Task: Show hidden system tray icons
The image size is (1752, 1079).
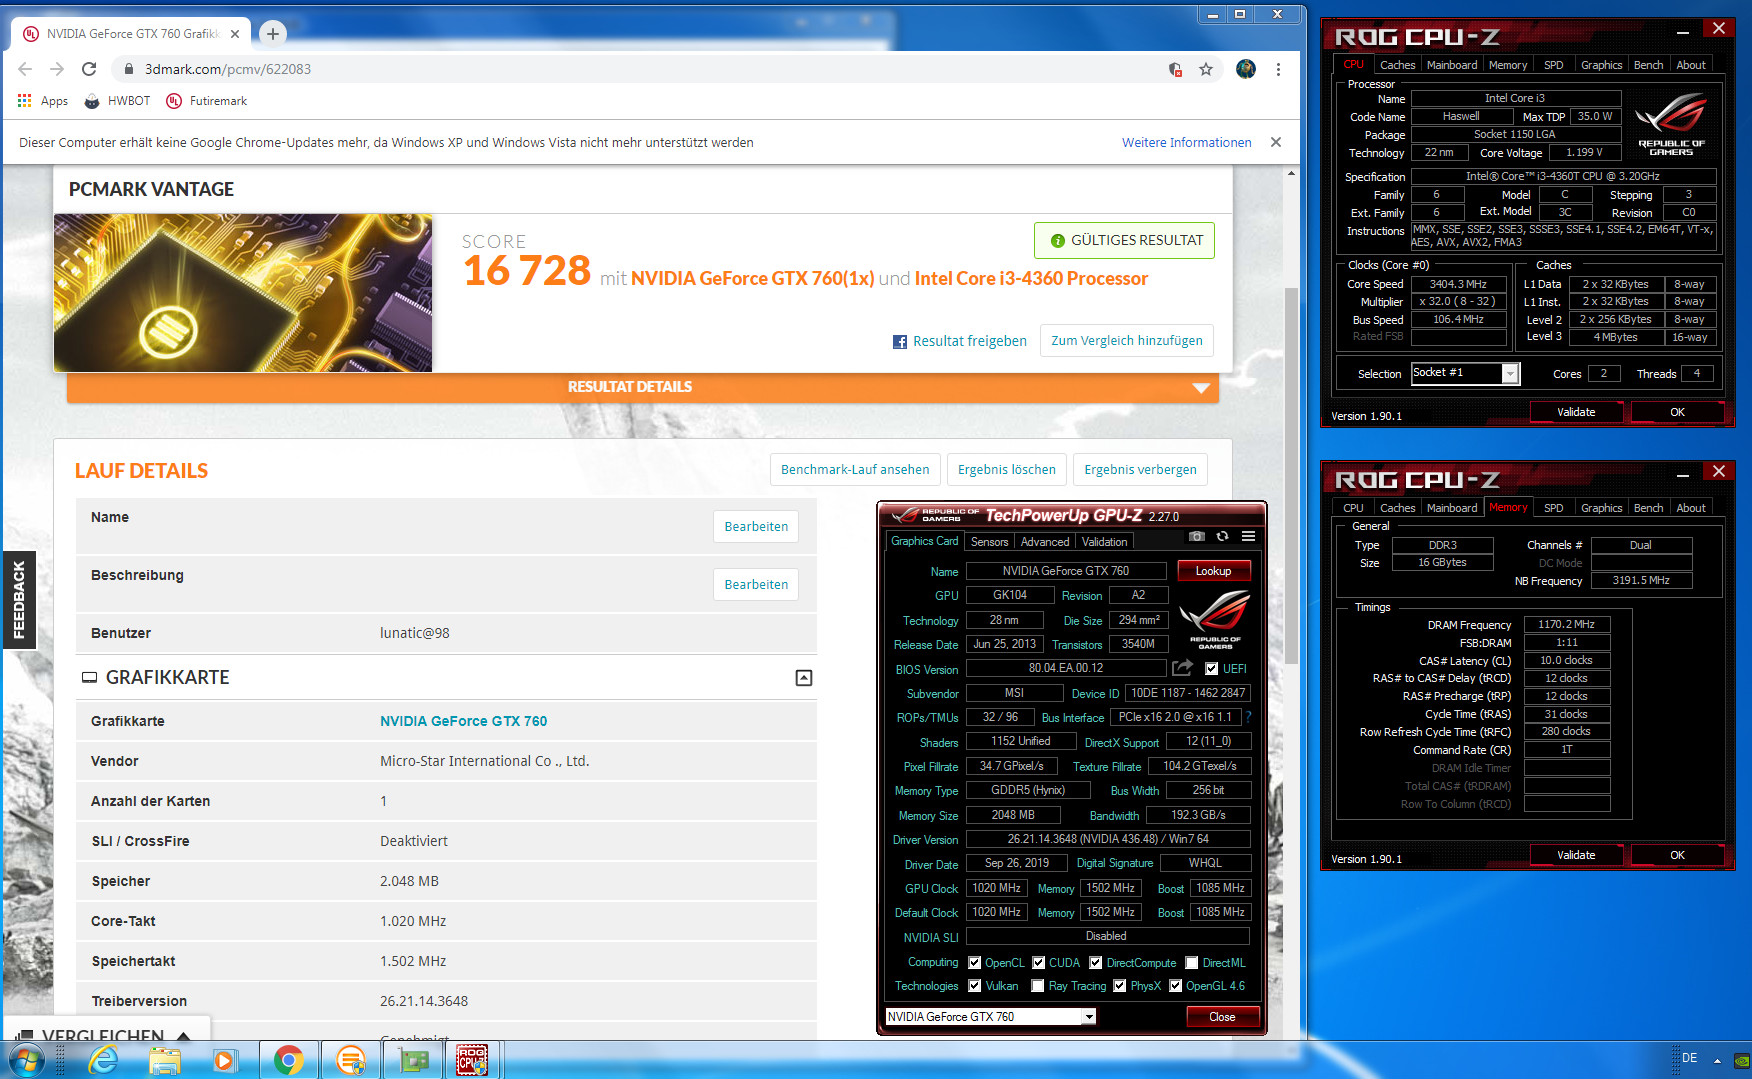Action: coord(1717,1060)
